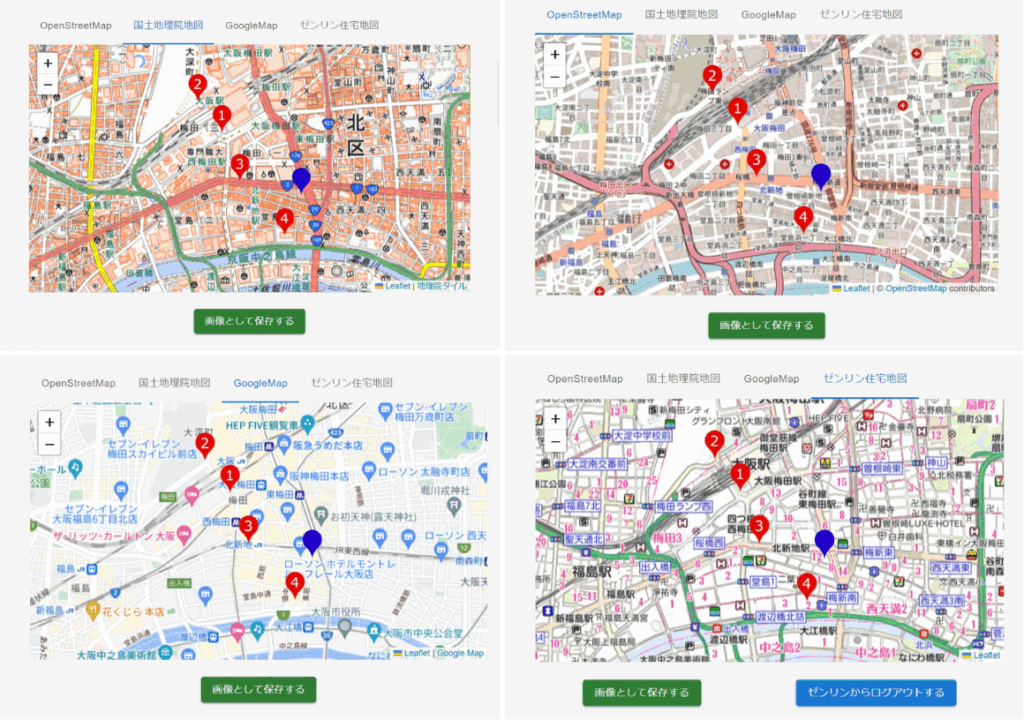Zoom in on the OpenStreetMap map
This screenshot has width=1024, height=720.
click(x=554, y=54)
